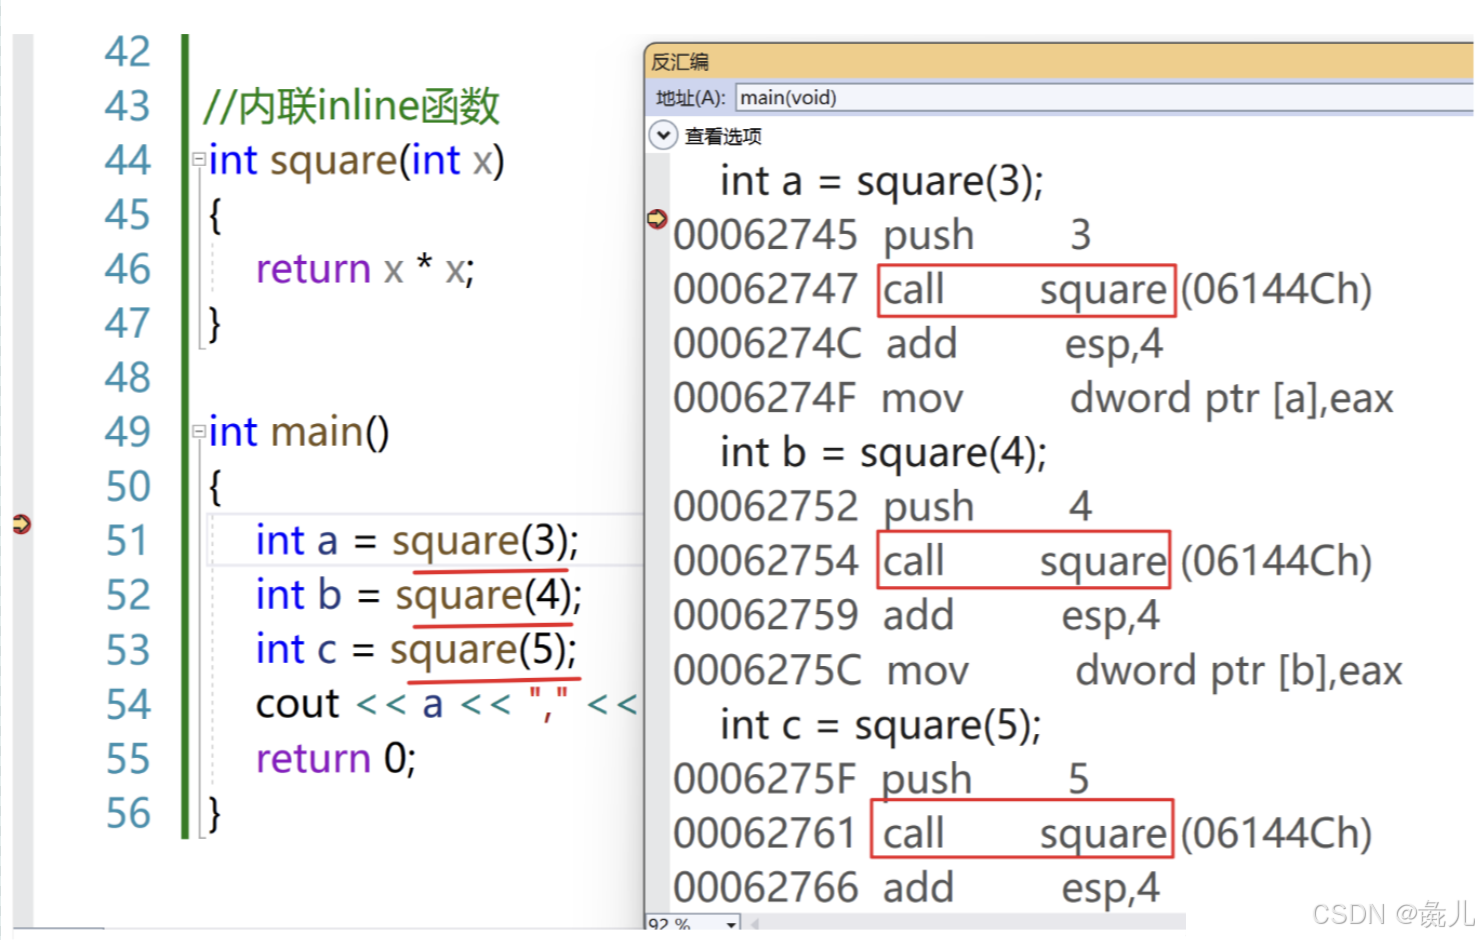Click the 地址(A) address input field
This screenshot has width=1479, height=940.
(x=1104, y=98)
